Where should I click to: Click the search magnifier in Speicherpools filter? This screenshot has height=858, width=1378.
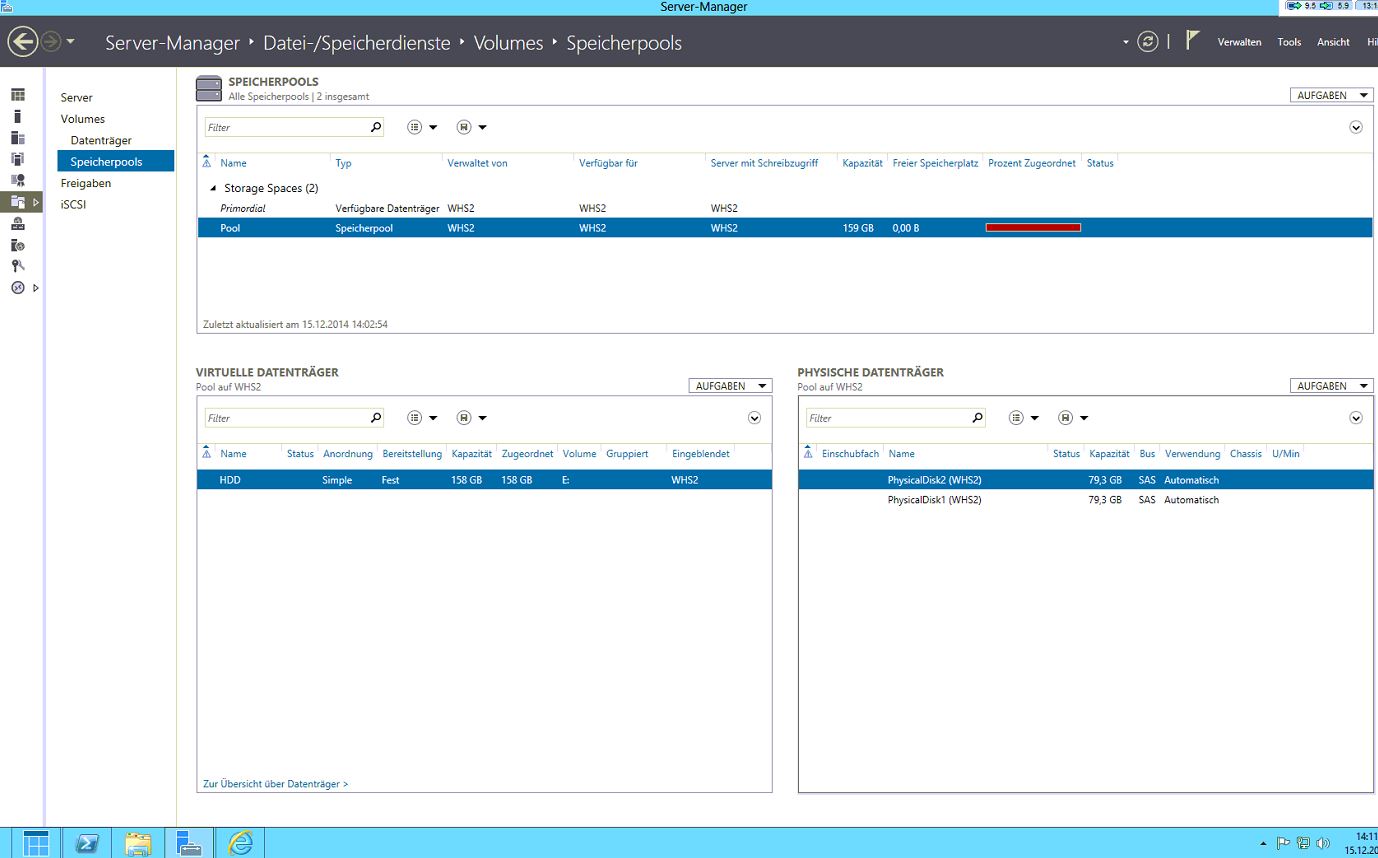pyautogui.click(x=376, y=127)
